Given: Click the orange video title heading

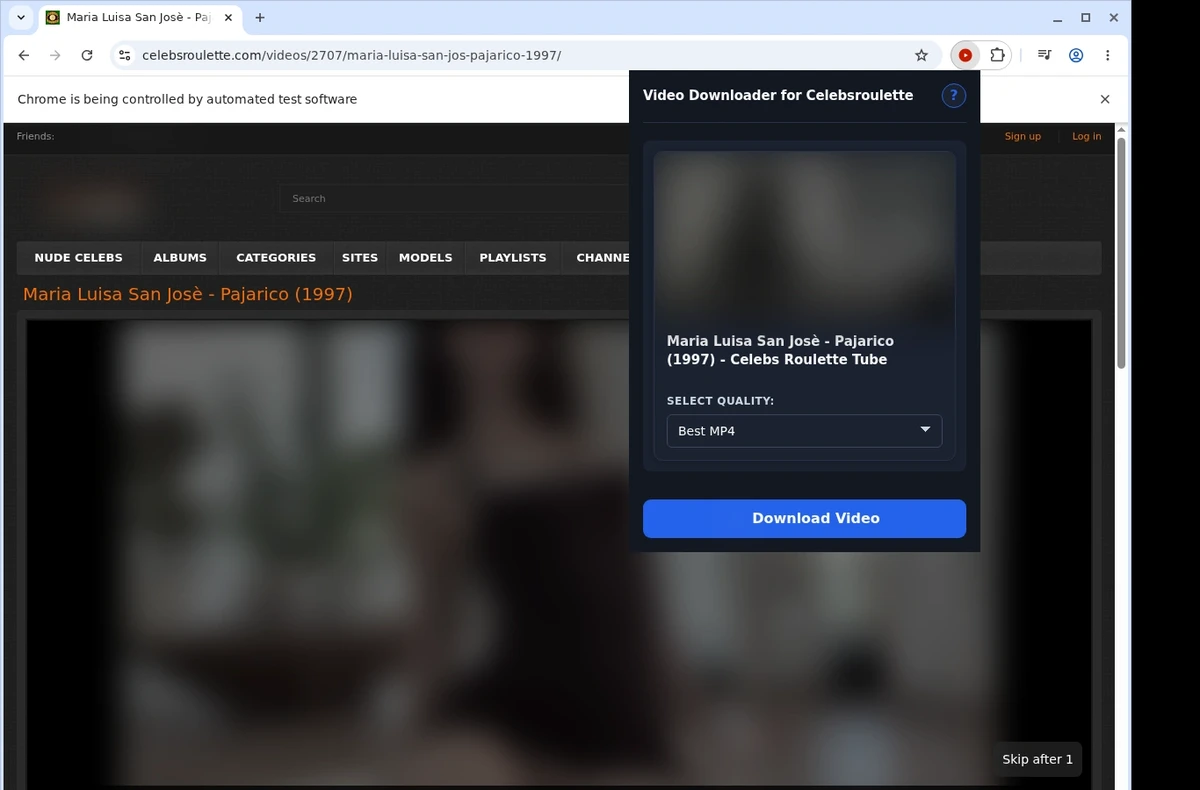Looking at the screenshot, I should [188, 294].
